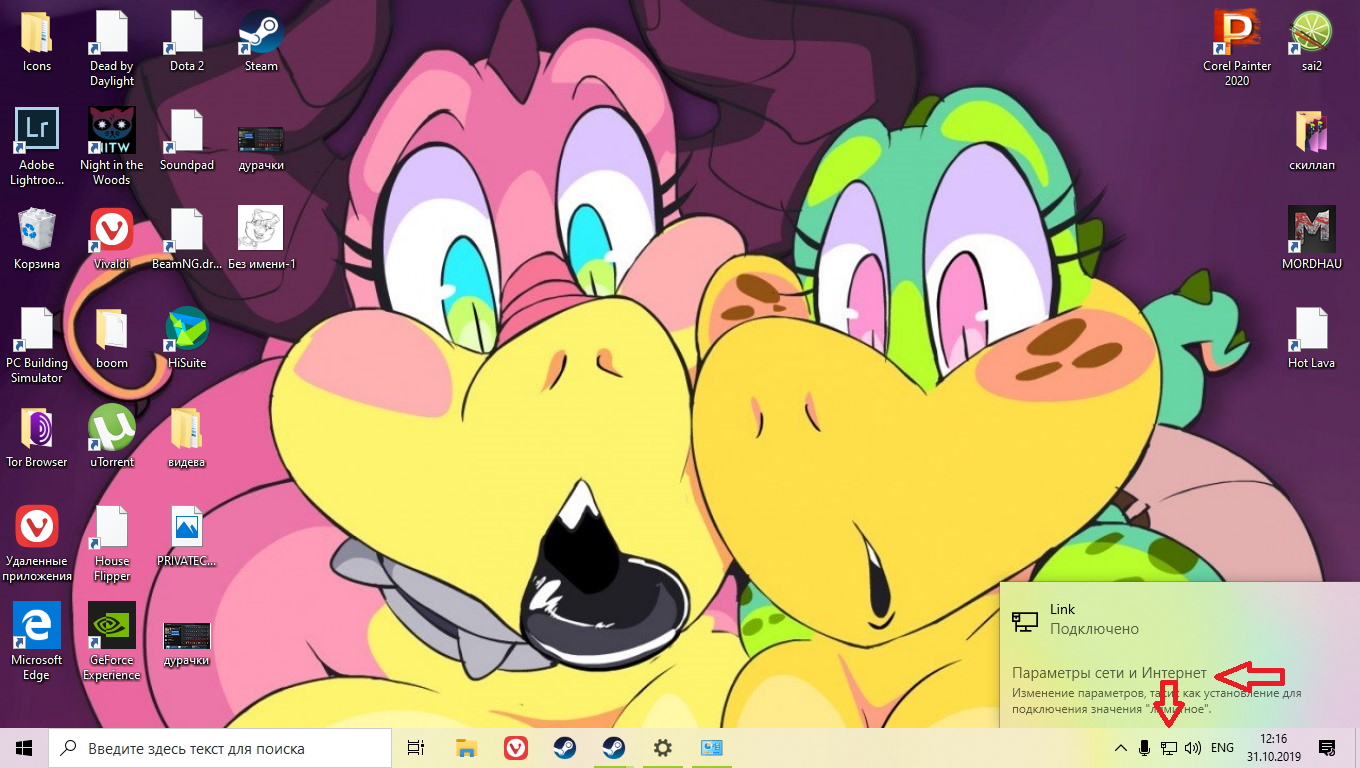
Task: Select the скиллап folder icon
Action: 1311,140
